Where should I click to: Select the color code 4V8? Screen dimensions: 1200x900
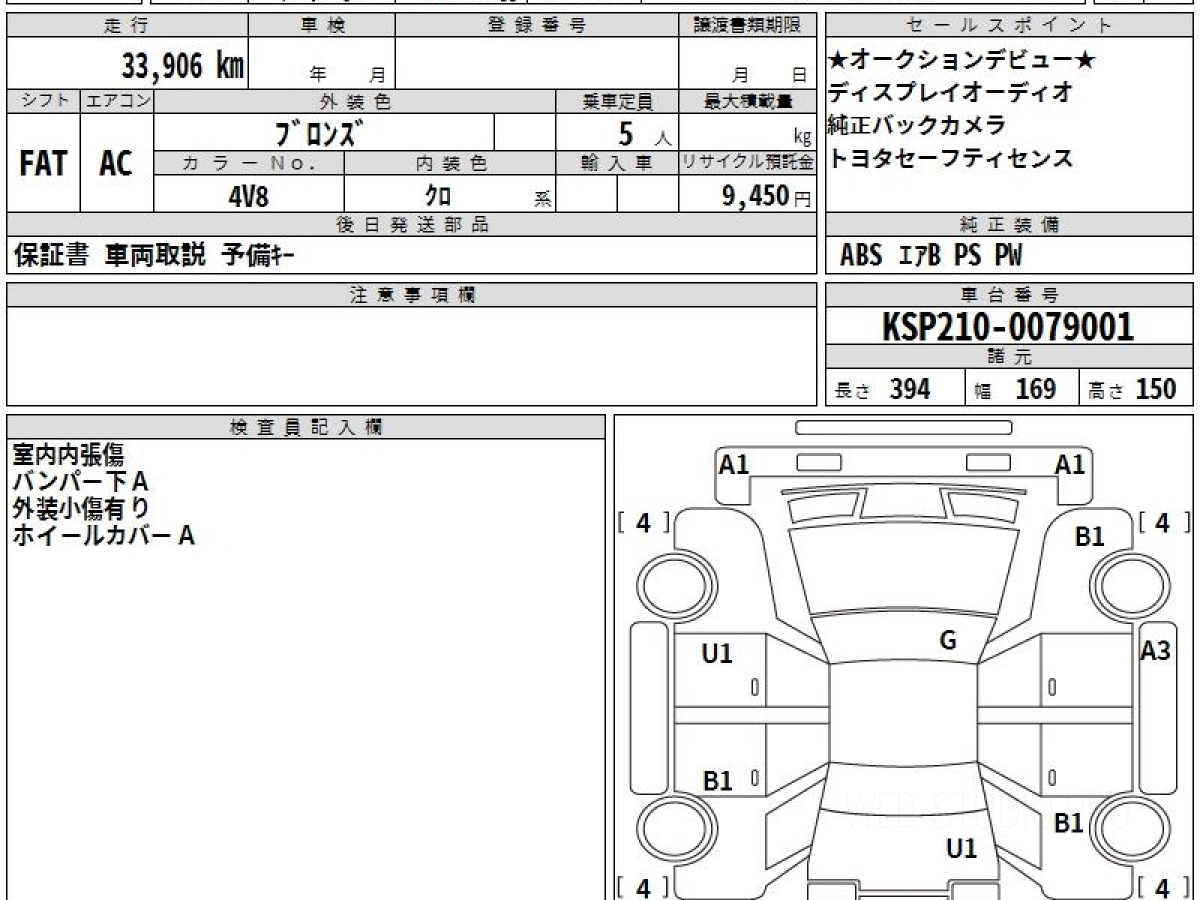coord(249,195)
